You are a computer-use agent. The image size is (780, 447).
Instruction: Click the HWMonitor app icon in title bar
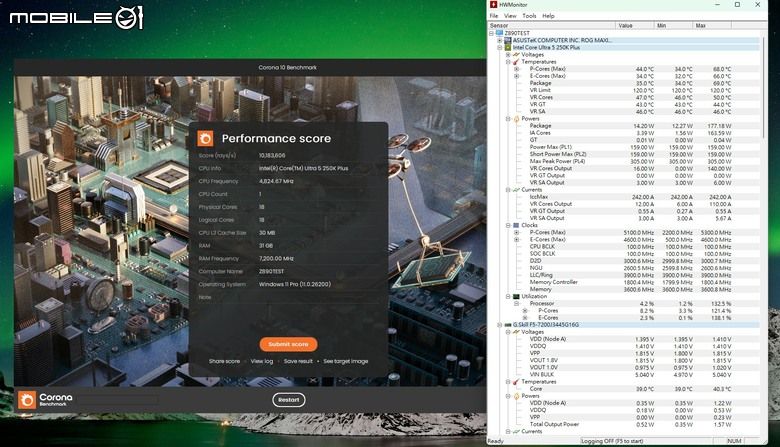pos(493,4)
